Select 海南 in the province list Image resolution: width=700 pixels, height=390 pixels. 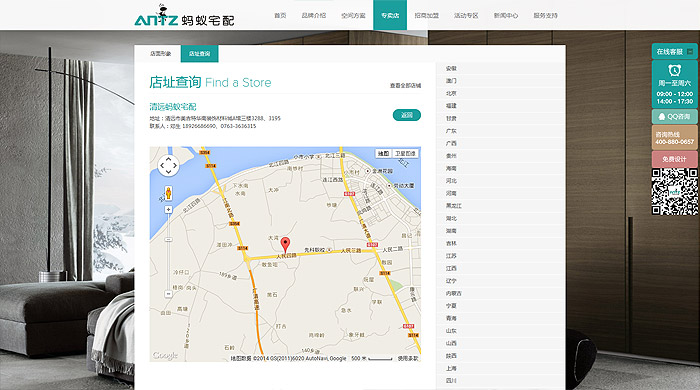click(451, 168)
